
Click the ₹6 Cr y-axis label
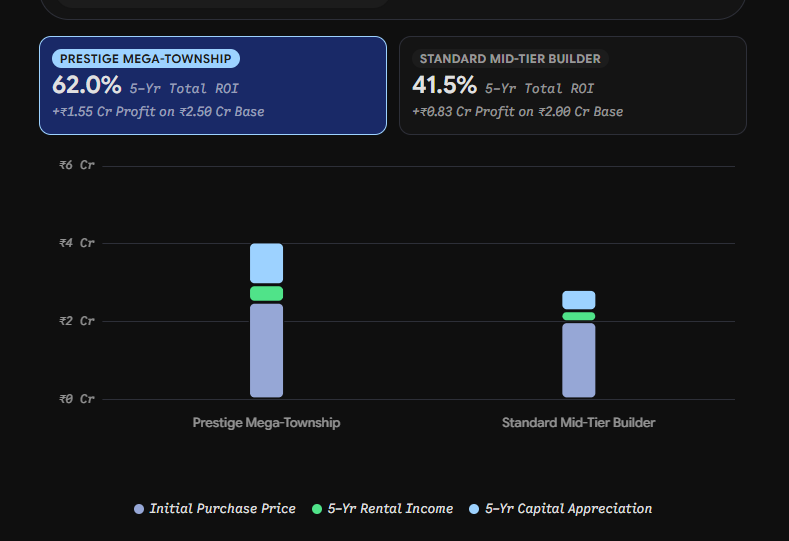[x=77, y=165]
